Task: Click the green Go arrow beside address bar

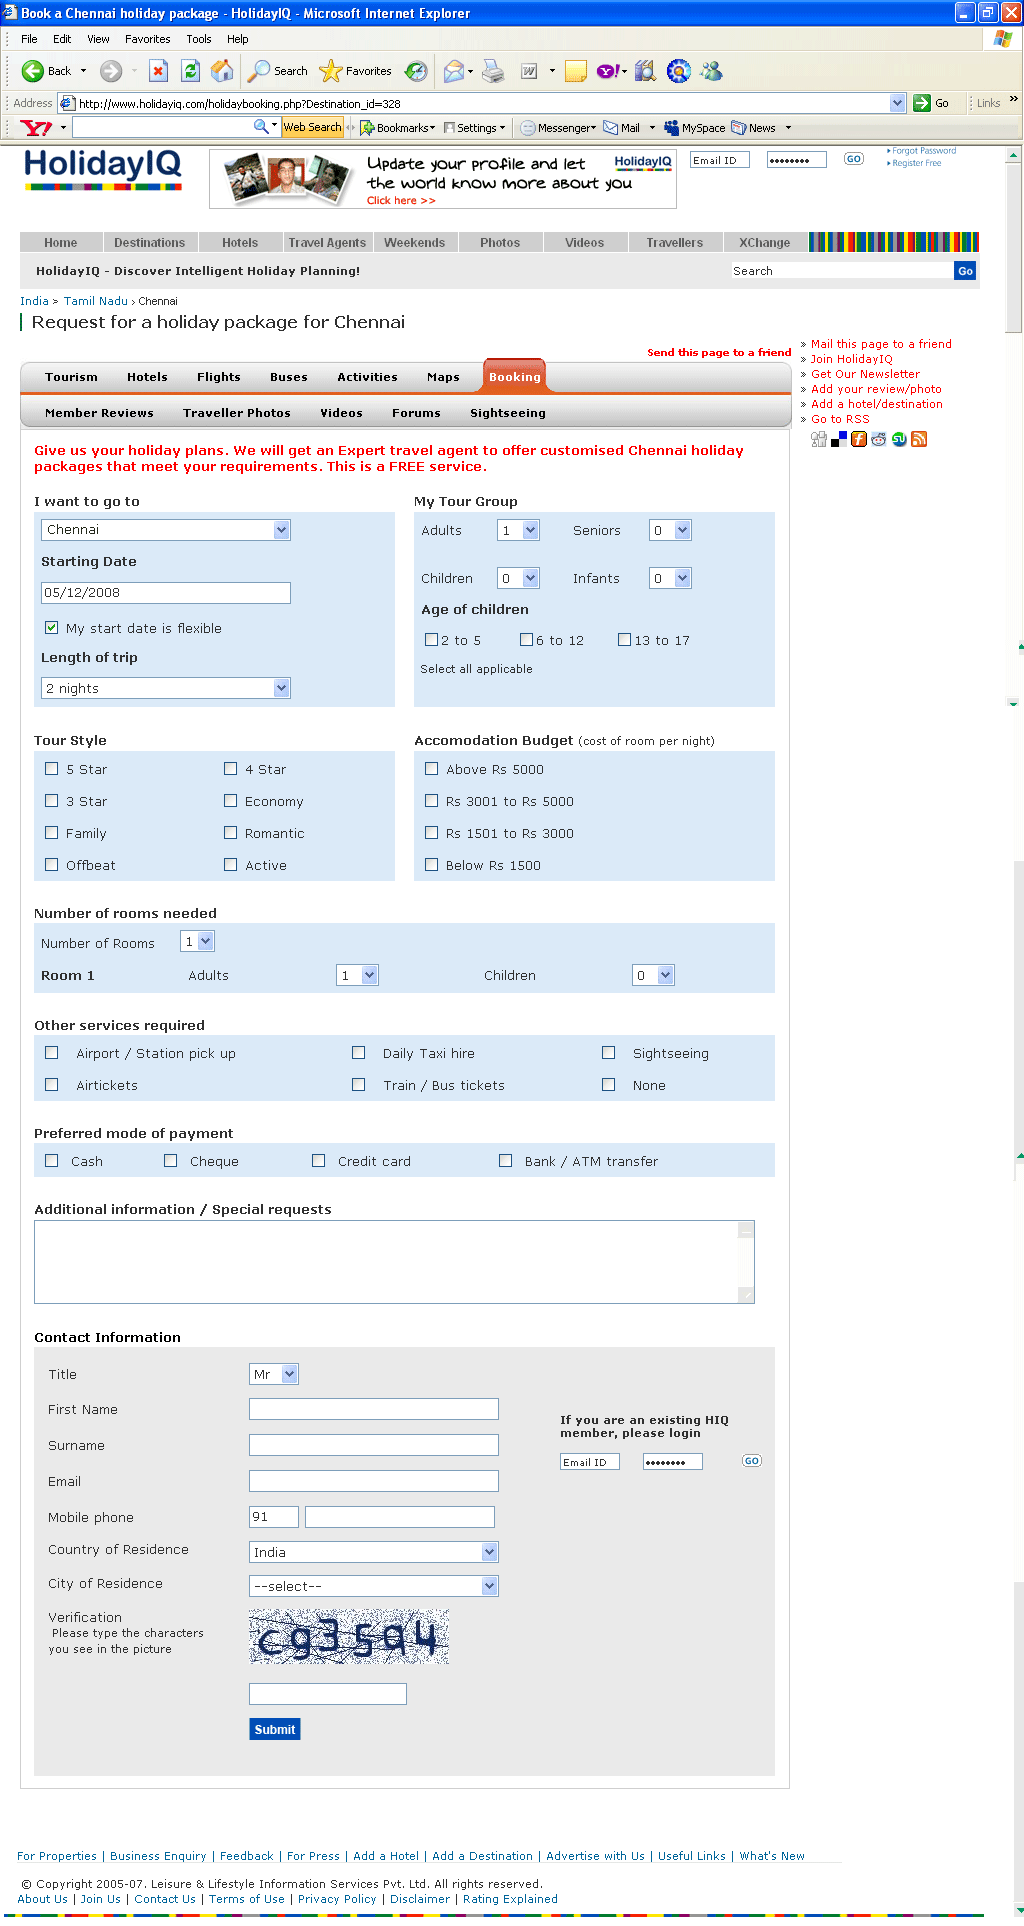Action: coord(922,103)
